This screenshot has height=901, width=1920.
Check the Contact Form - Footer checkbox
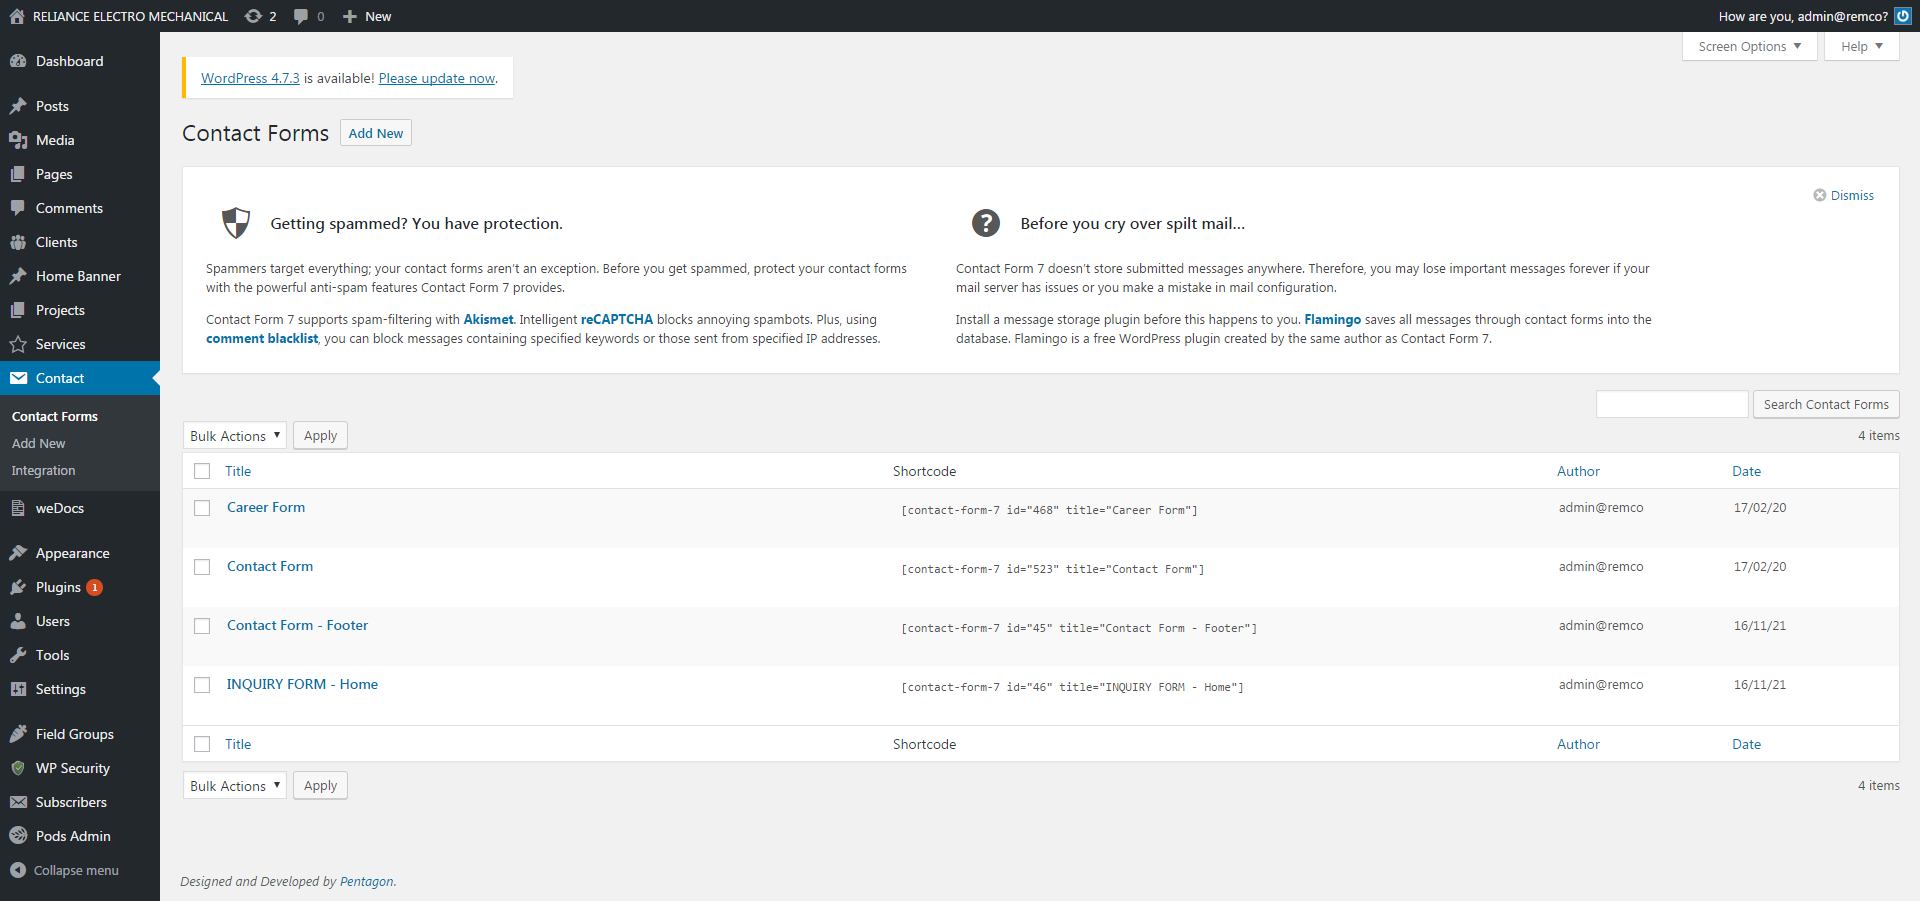202,626
